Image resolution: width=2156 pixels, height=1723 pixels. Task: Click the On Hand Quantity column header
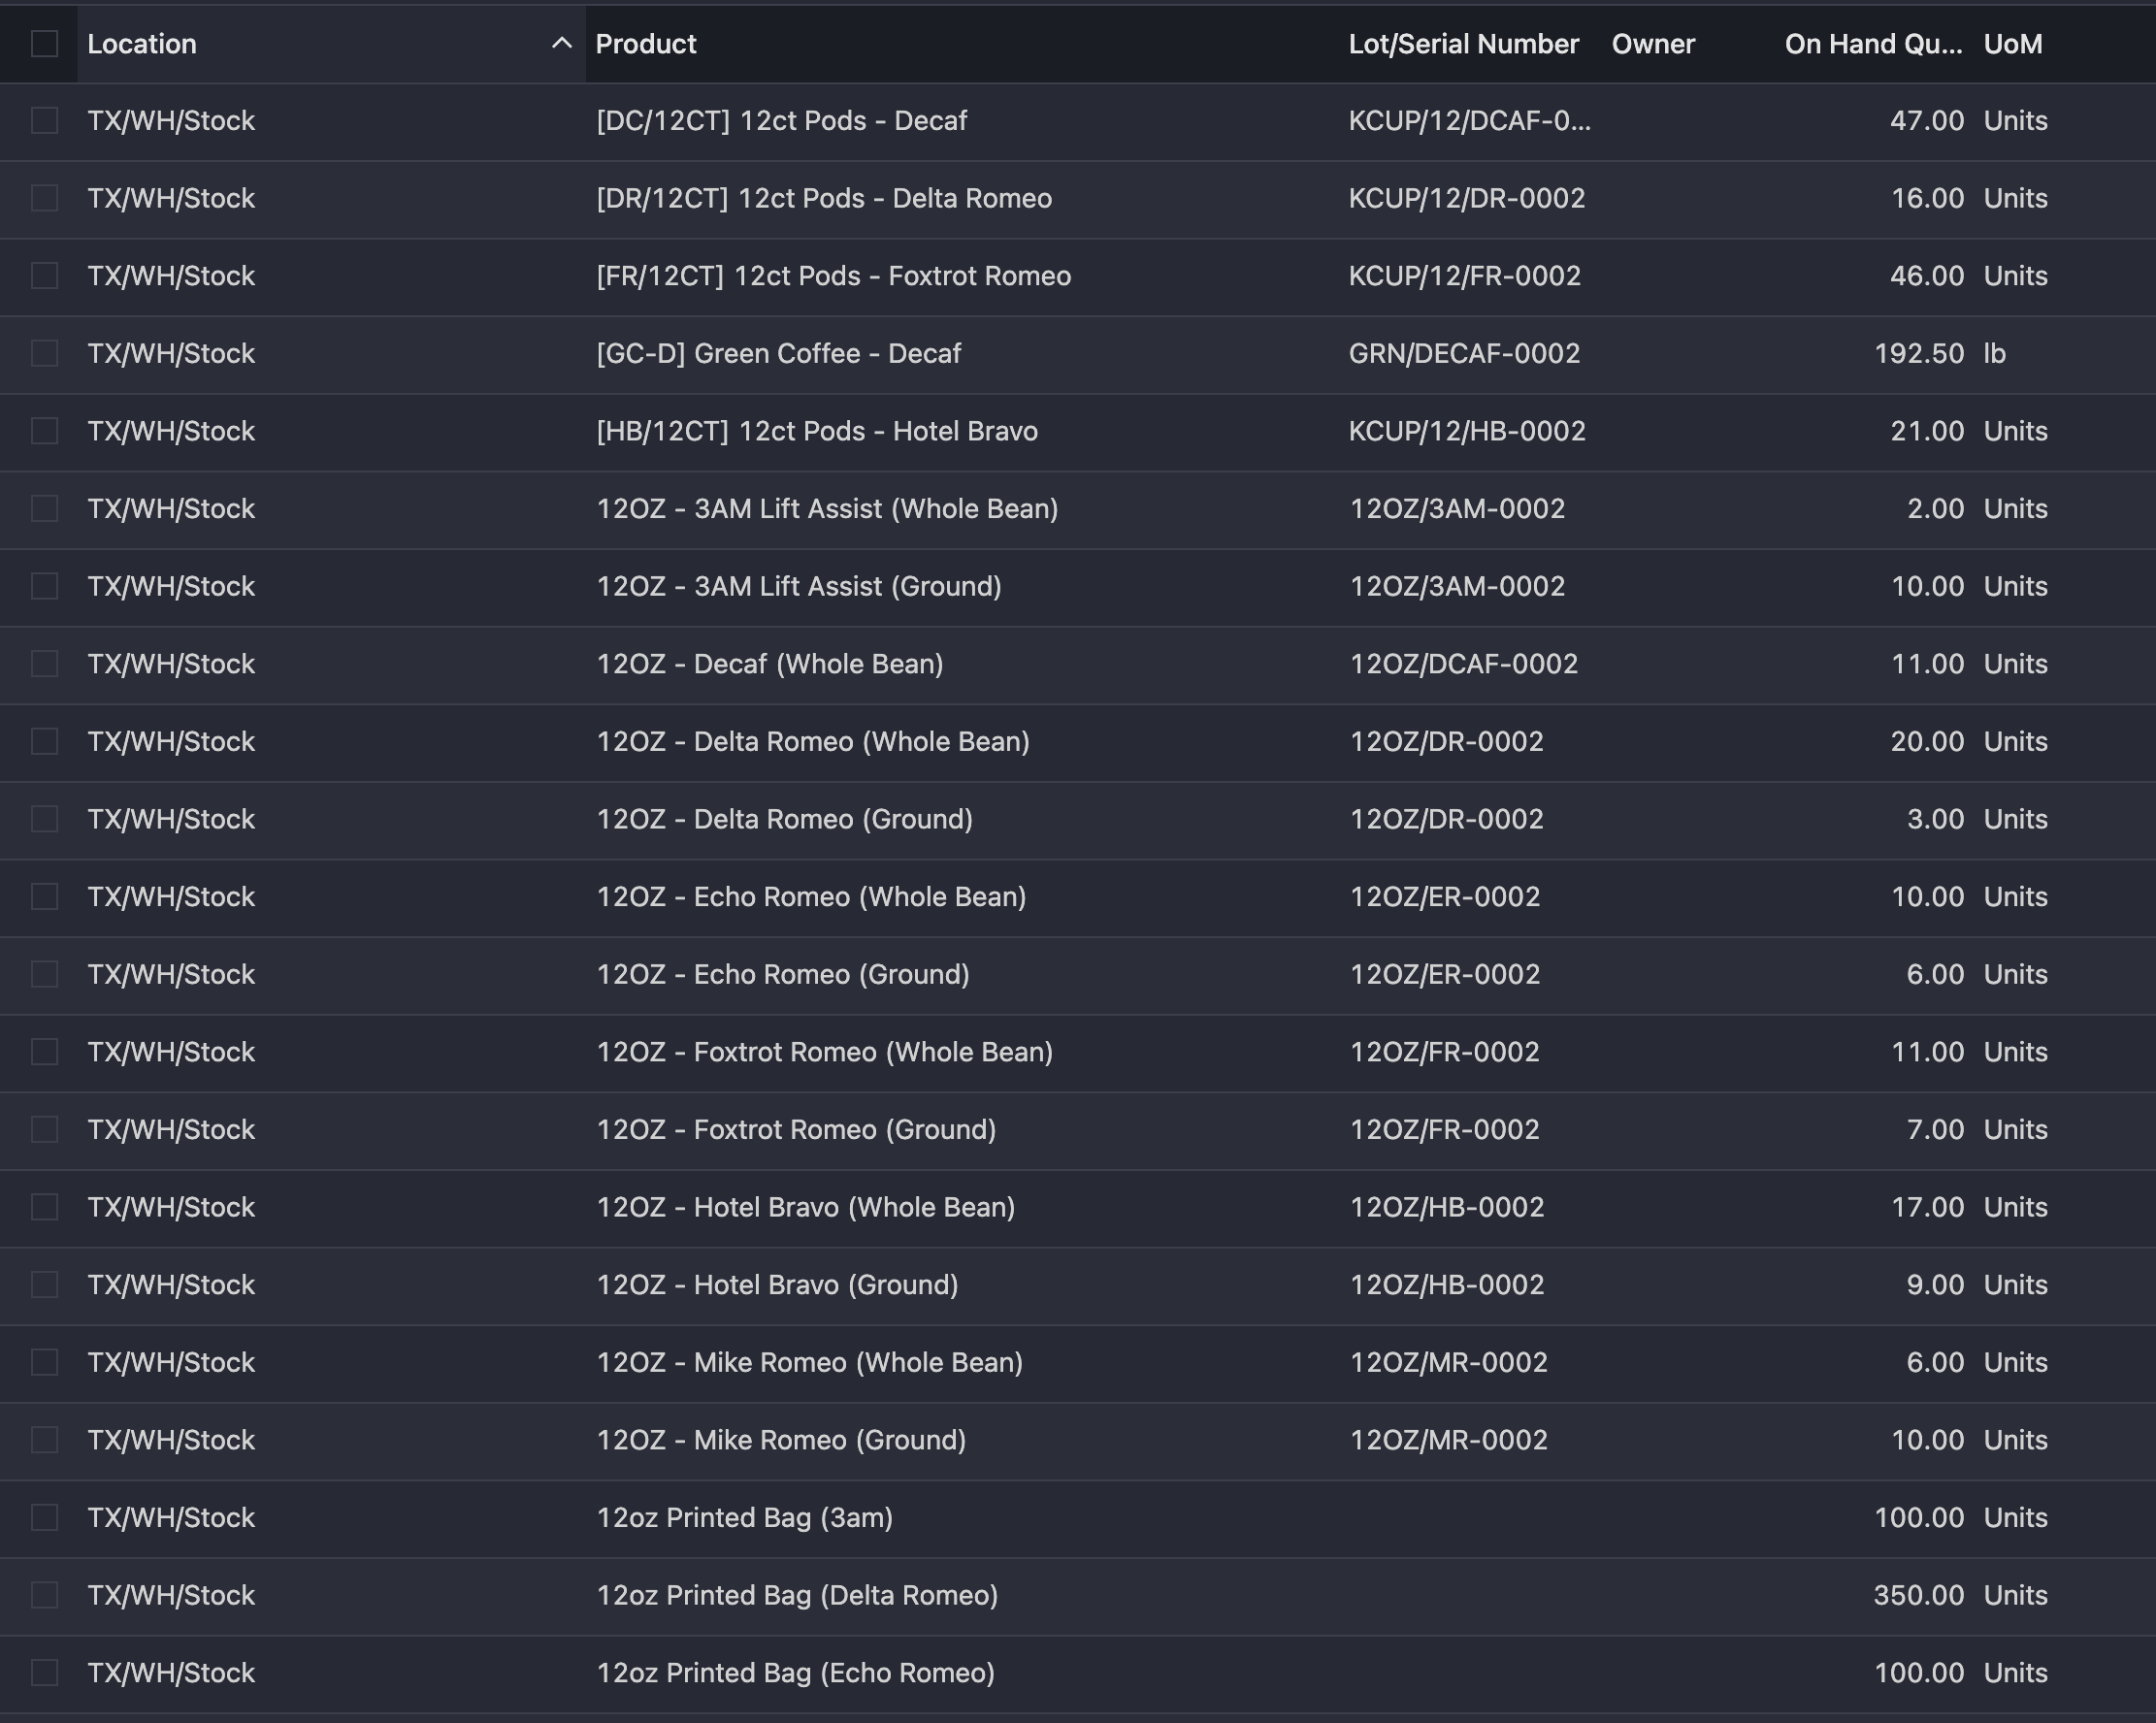(x=1872, y=44)
